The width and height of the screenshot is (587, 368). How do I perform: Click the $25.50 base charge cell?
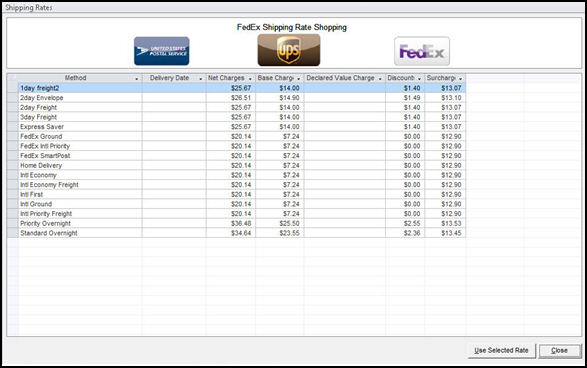pos(280,223)
